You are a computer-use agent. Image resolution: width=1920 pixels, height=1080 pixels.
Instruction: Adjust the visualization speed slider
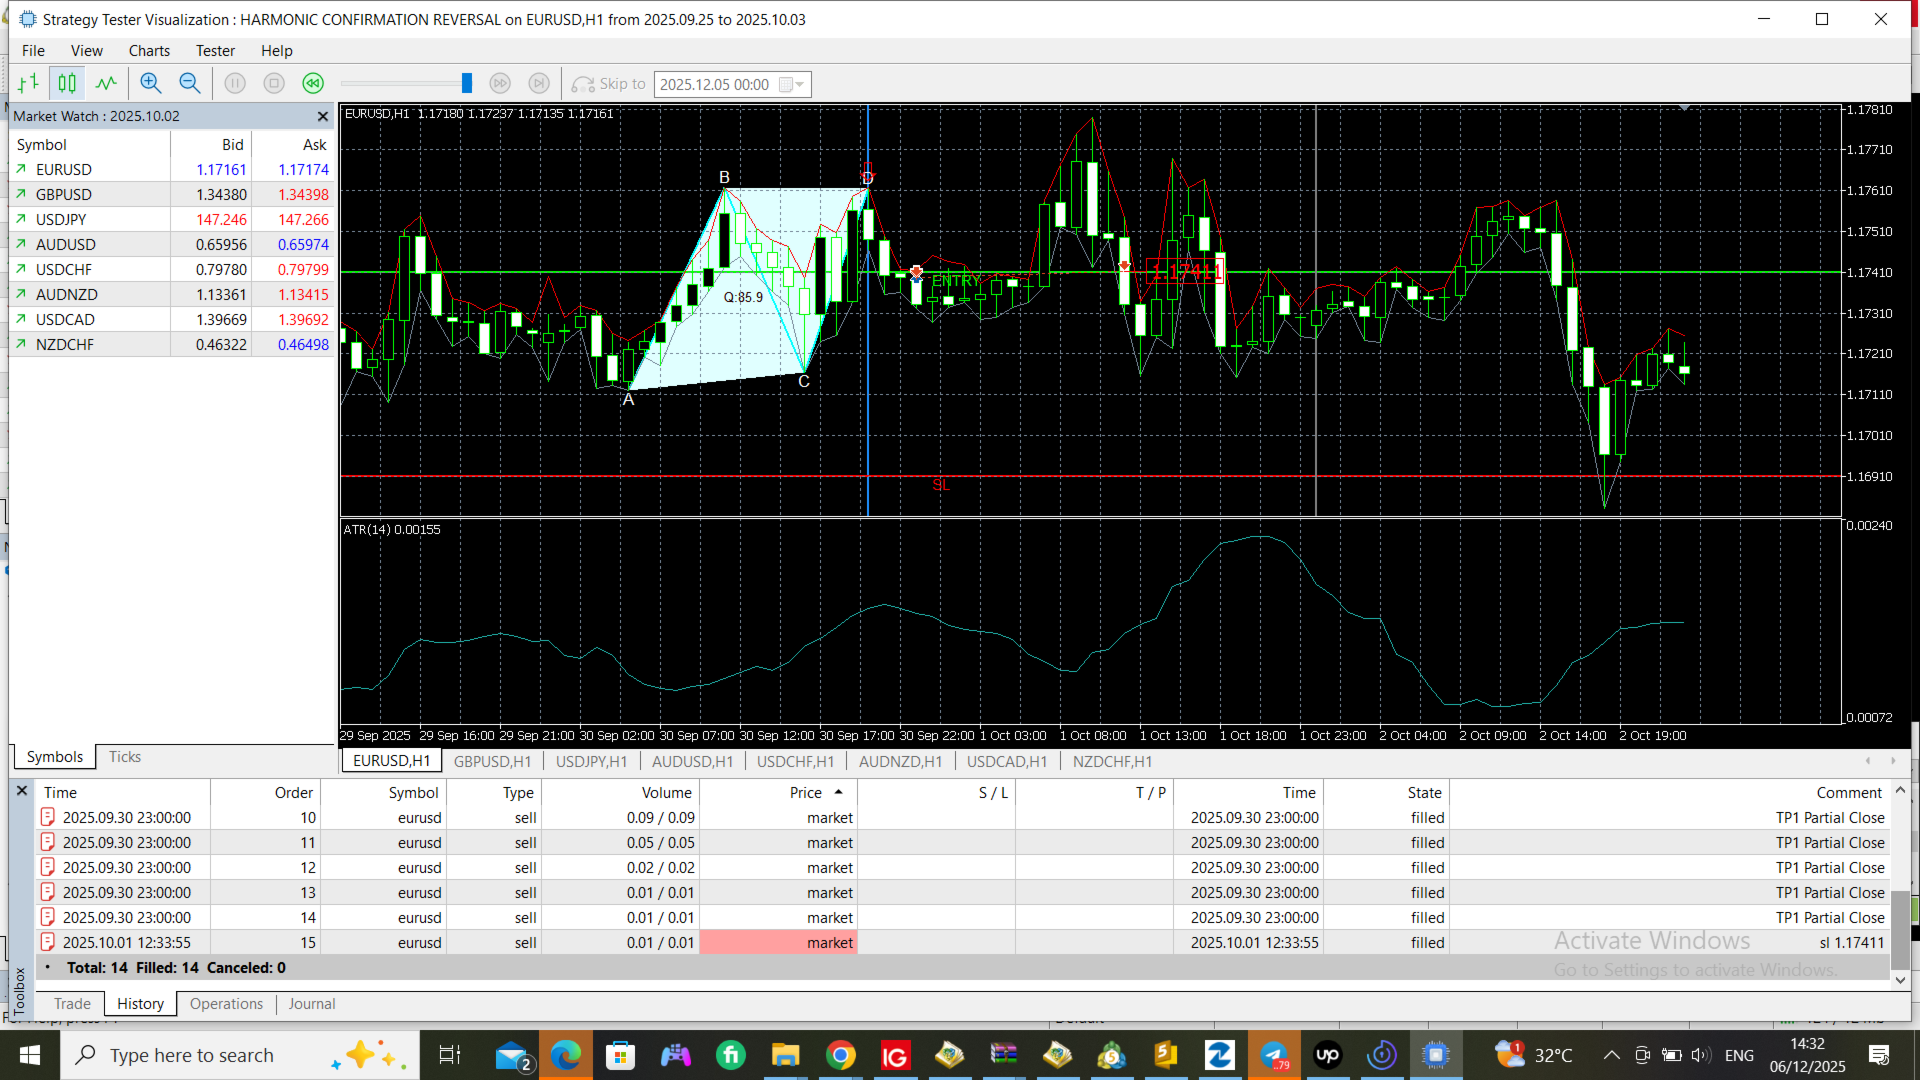tap(466, 84)
